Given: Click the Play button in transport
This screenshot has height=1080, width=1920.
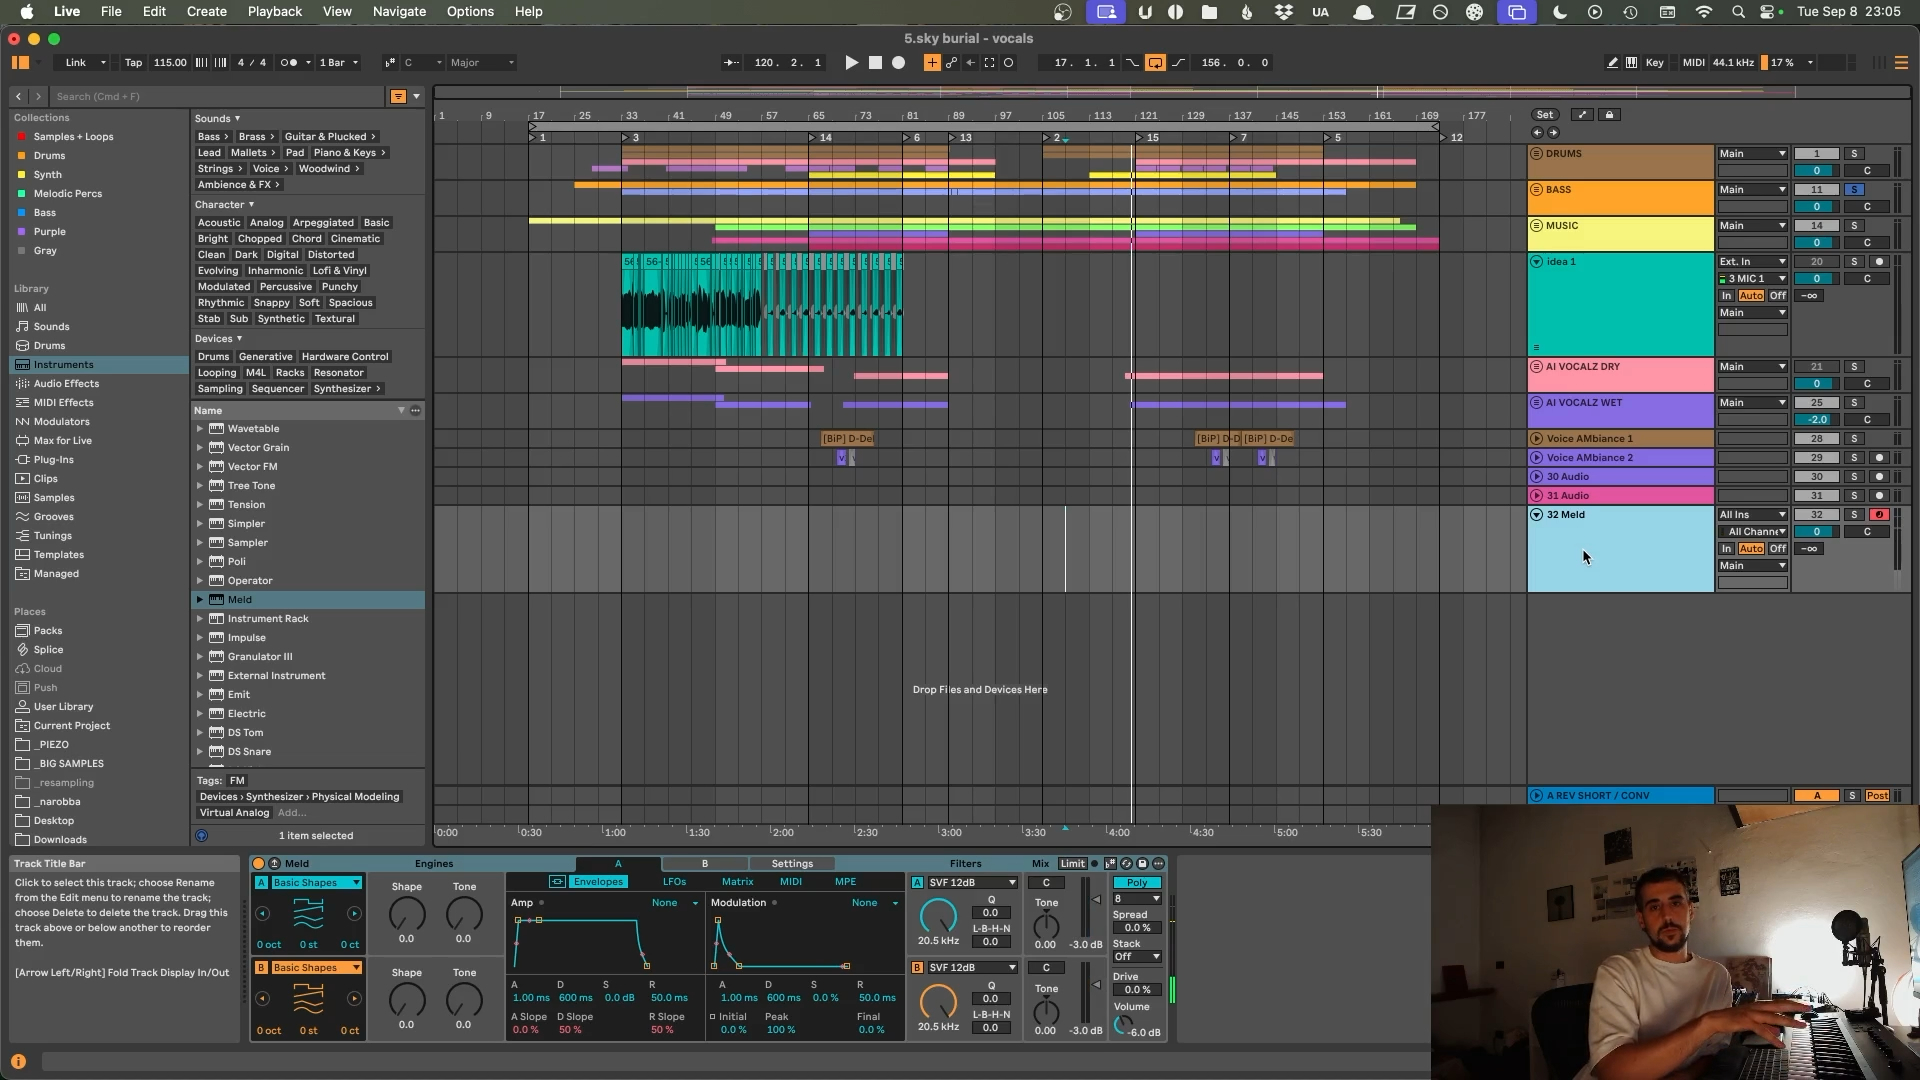Looking at the screenshot, I should click(x=851, y=62).
